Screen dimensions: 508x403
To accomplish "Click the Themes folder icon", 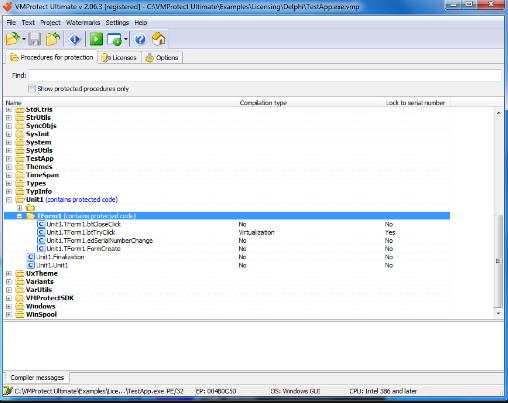I will [20, 167].
